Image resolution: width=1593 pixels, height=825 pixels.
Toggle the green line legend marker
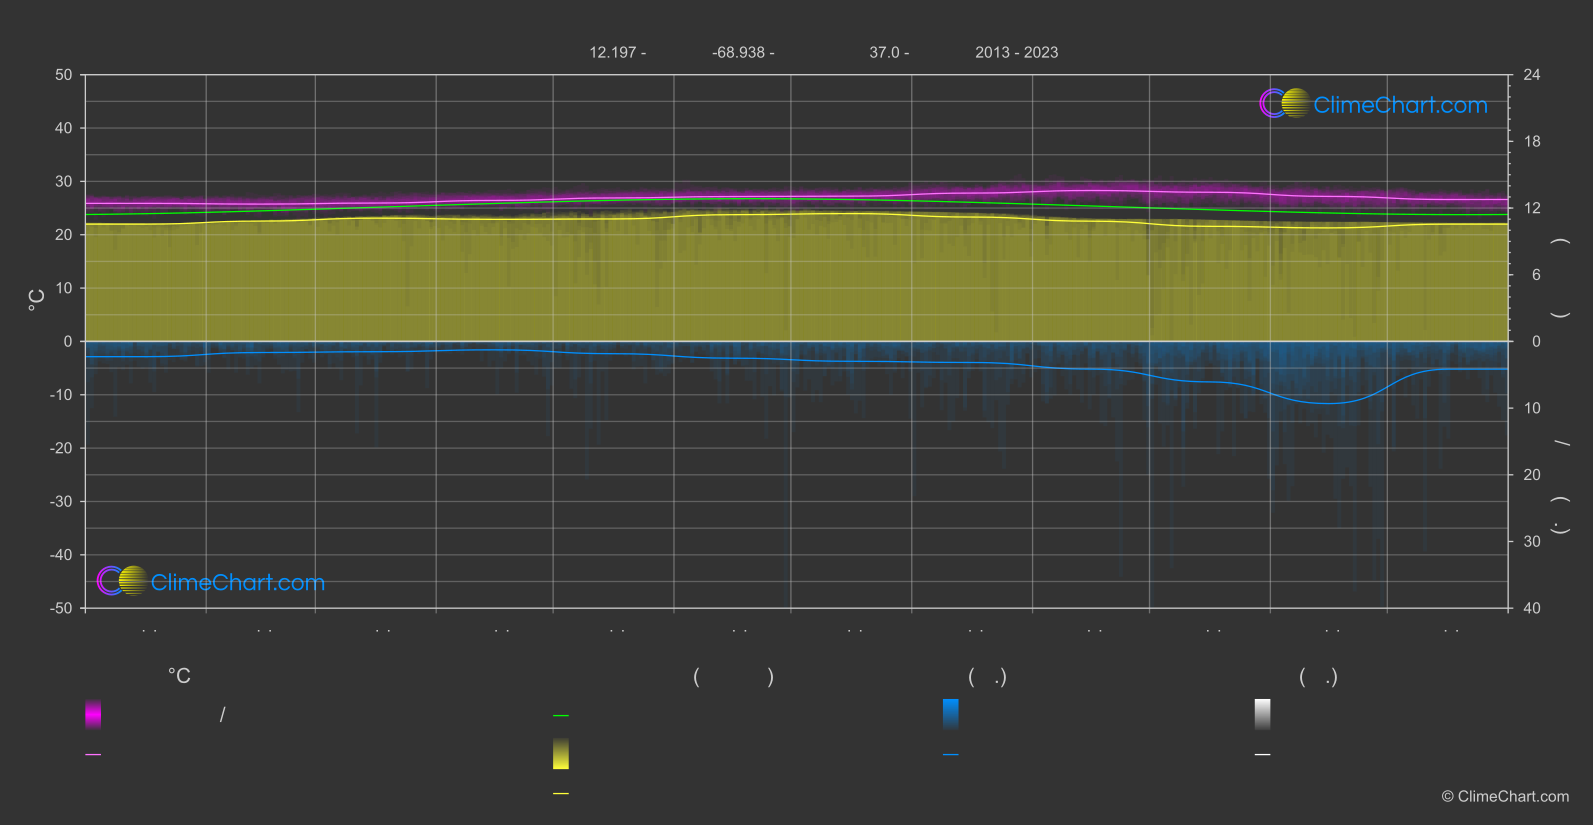coord(561,716)
